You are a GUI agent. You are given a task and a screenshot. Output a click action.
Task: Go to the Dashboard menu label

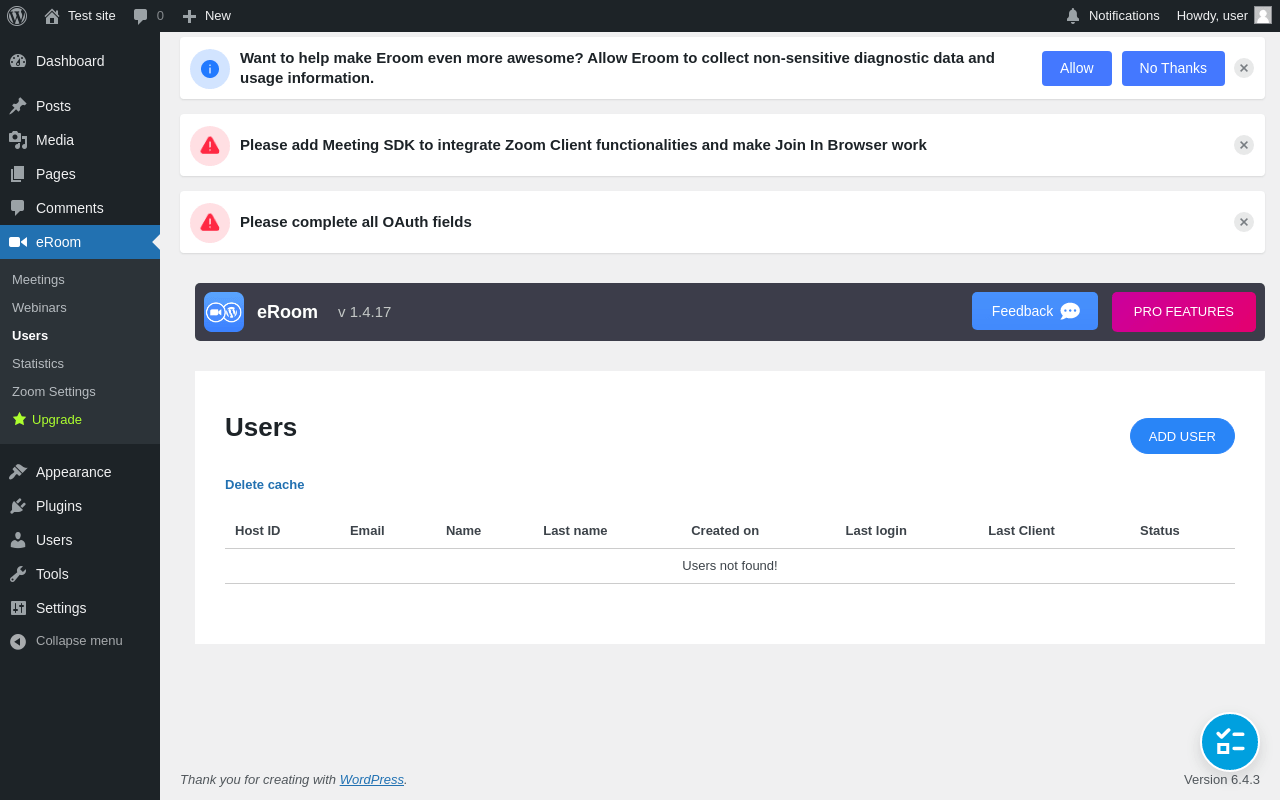point(70,61)
